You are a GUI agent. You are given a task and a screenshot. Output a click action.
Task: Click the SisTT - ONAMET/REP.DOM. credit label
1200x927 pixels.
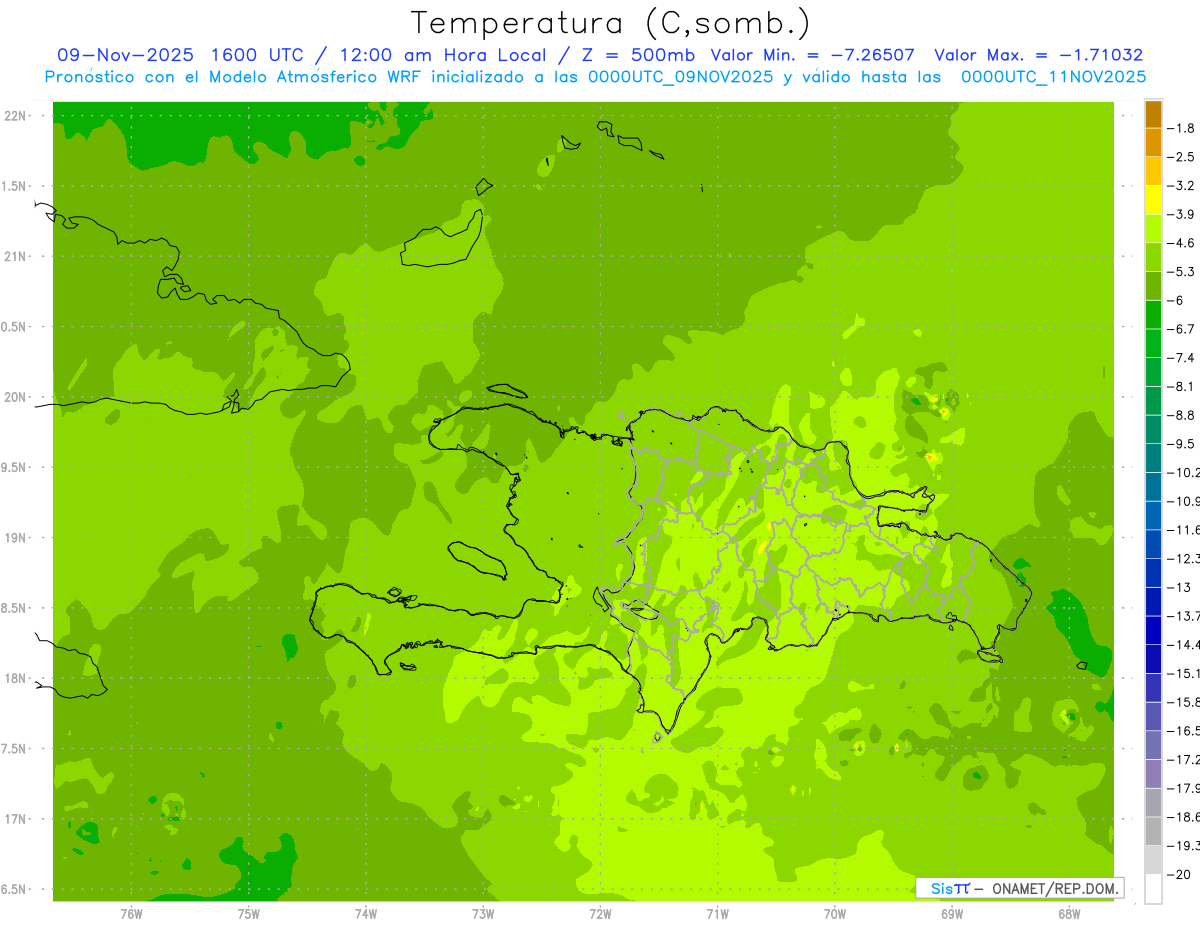1018,888
